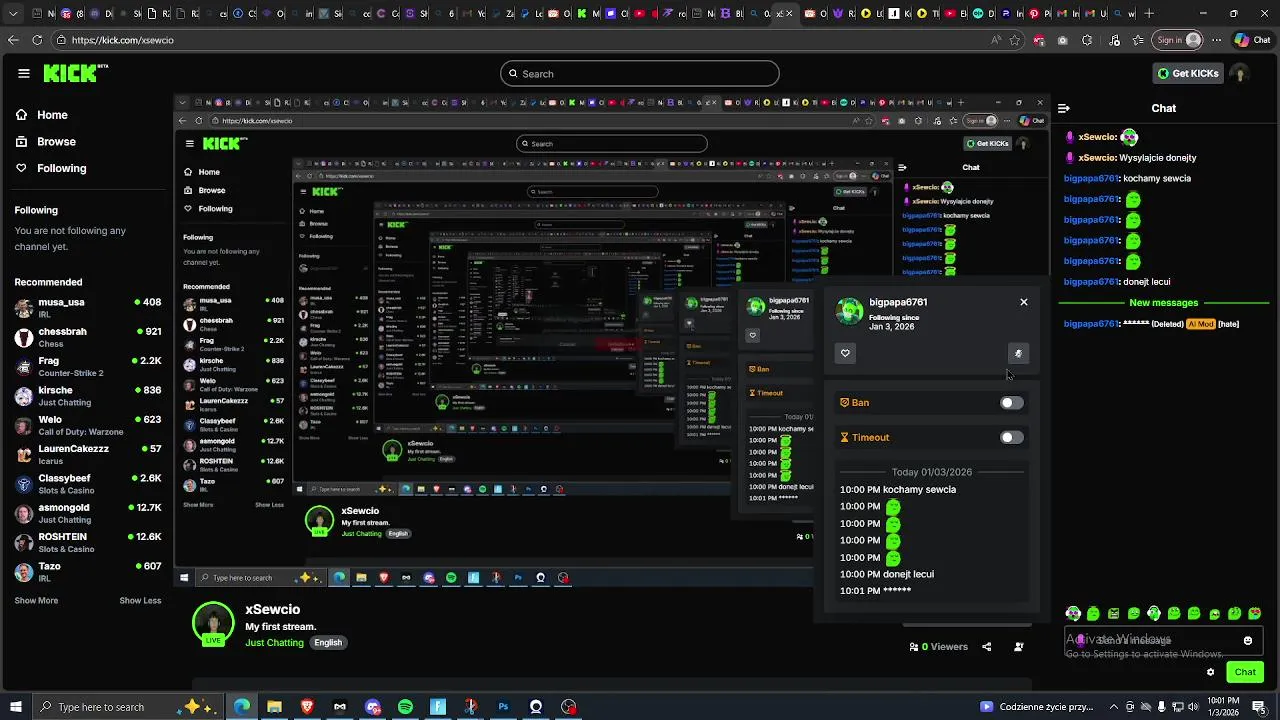
Task: Click the English language tag
Action: tap(328, 643)
